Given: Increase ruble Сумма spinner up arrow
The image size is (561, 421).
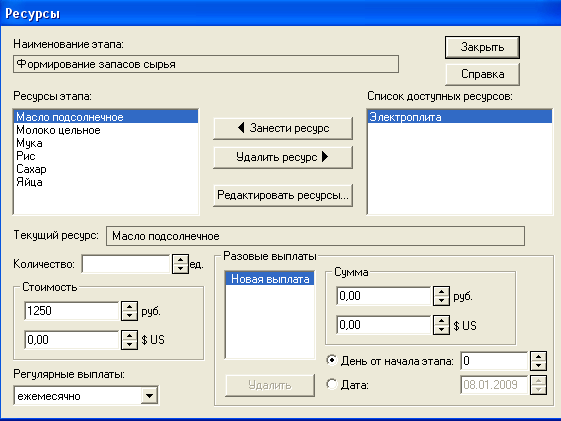Looking at the screenshot, I should (x=441, y=291).
